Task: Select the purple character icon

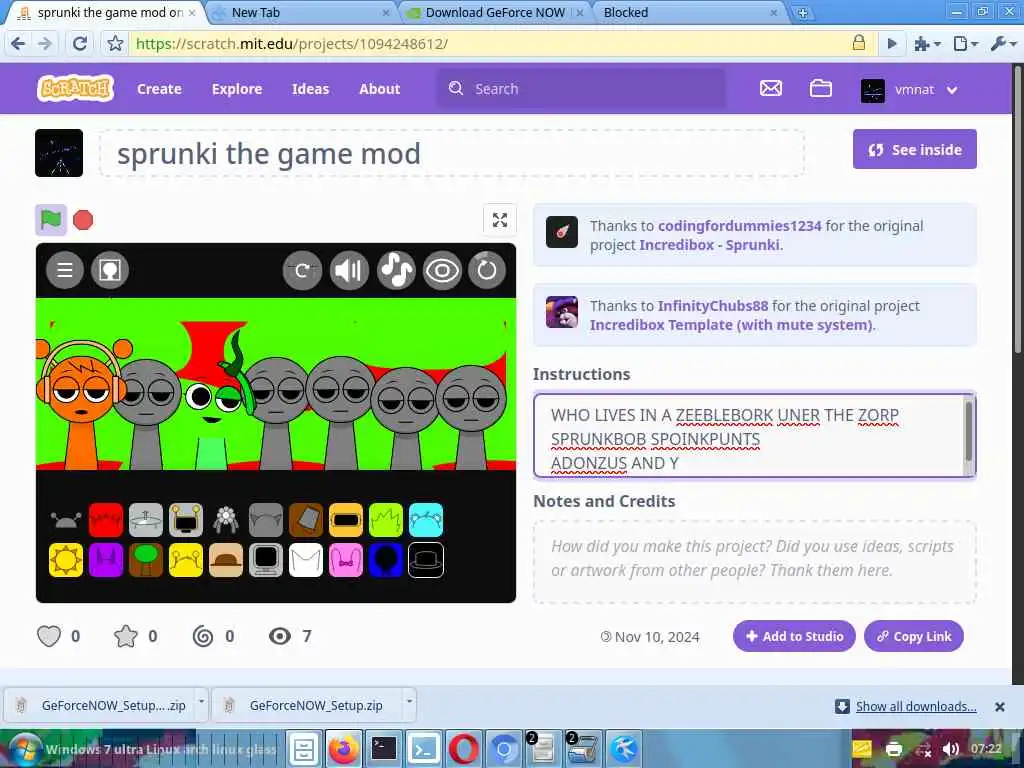Action: pyautogui.click(x=106, y=560)
